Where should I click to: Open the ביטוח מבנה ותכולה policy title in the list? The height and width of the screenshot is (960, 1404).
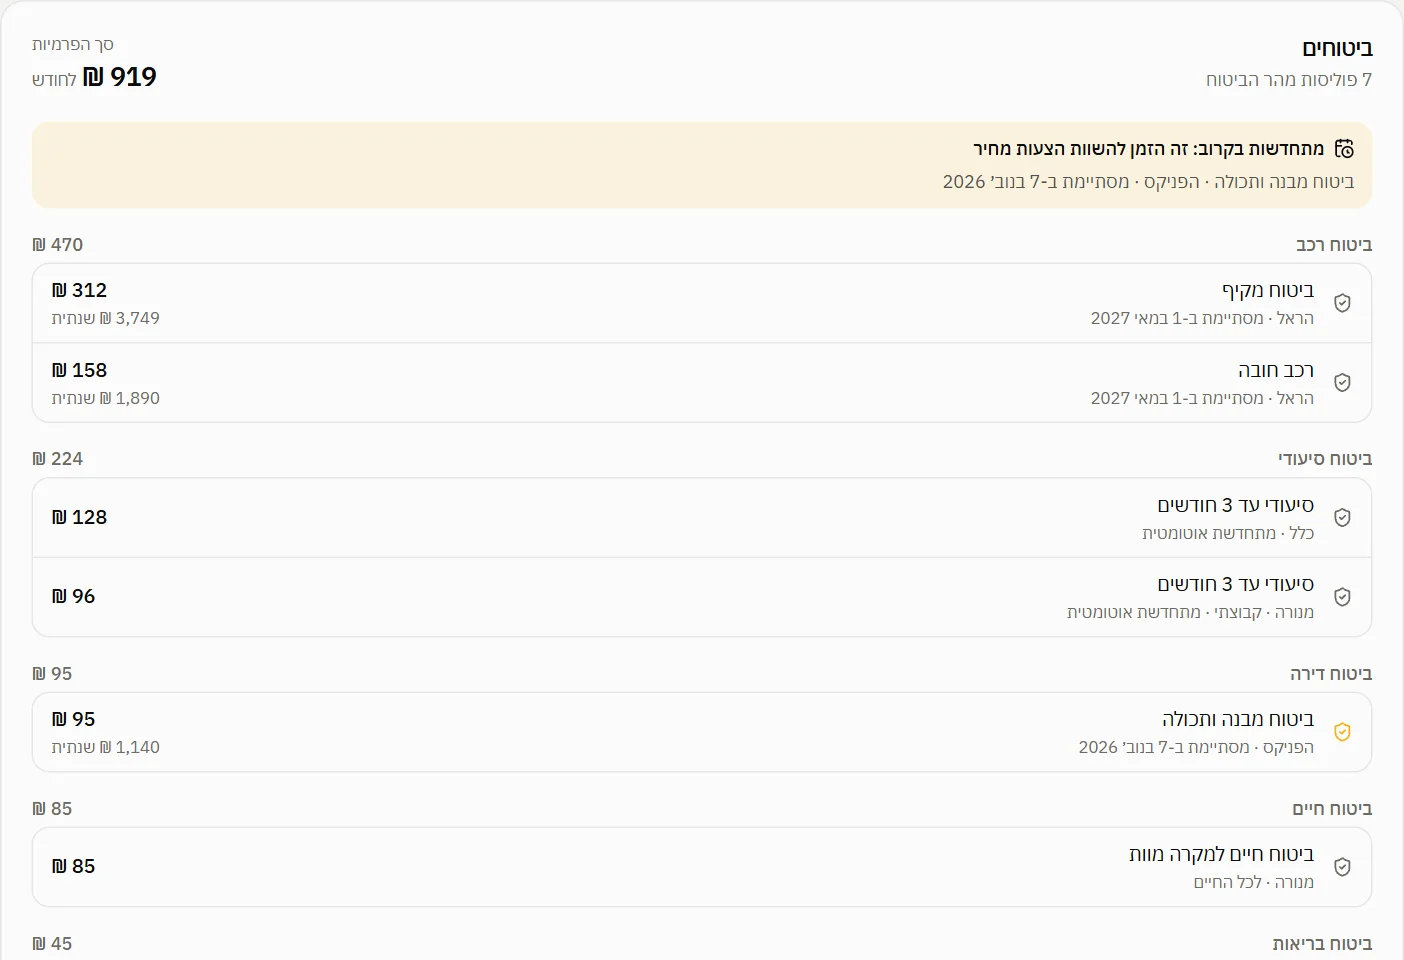coord(1238,719)
